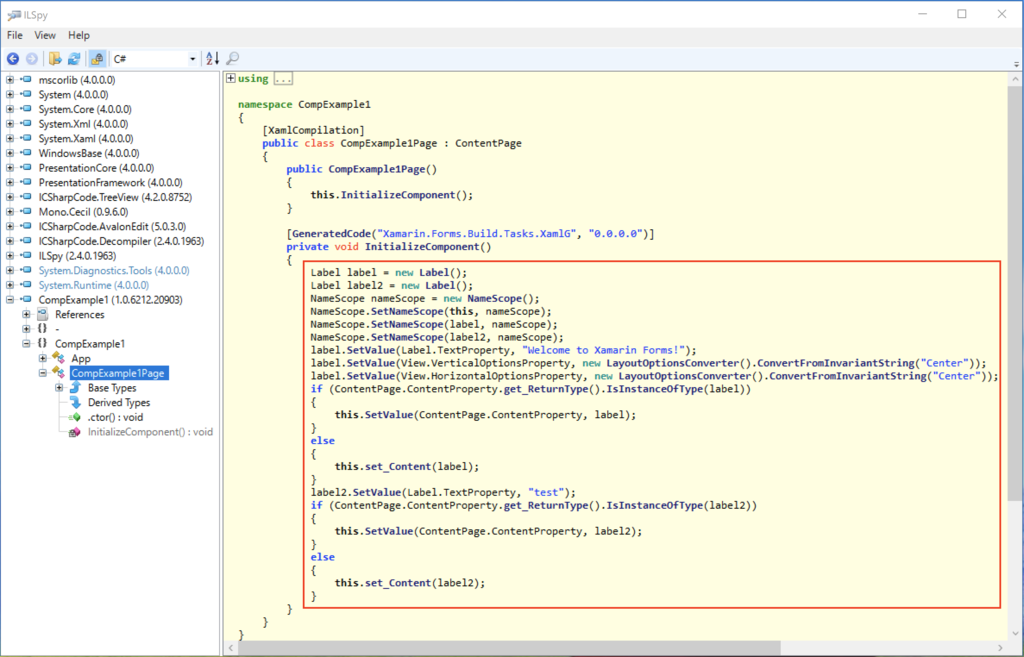Click the Search magnifier icon
Viewport: 1024px width, 657px height.
click(x=232, y=59)
